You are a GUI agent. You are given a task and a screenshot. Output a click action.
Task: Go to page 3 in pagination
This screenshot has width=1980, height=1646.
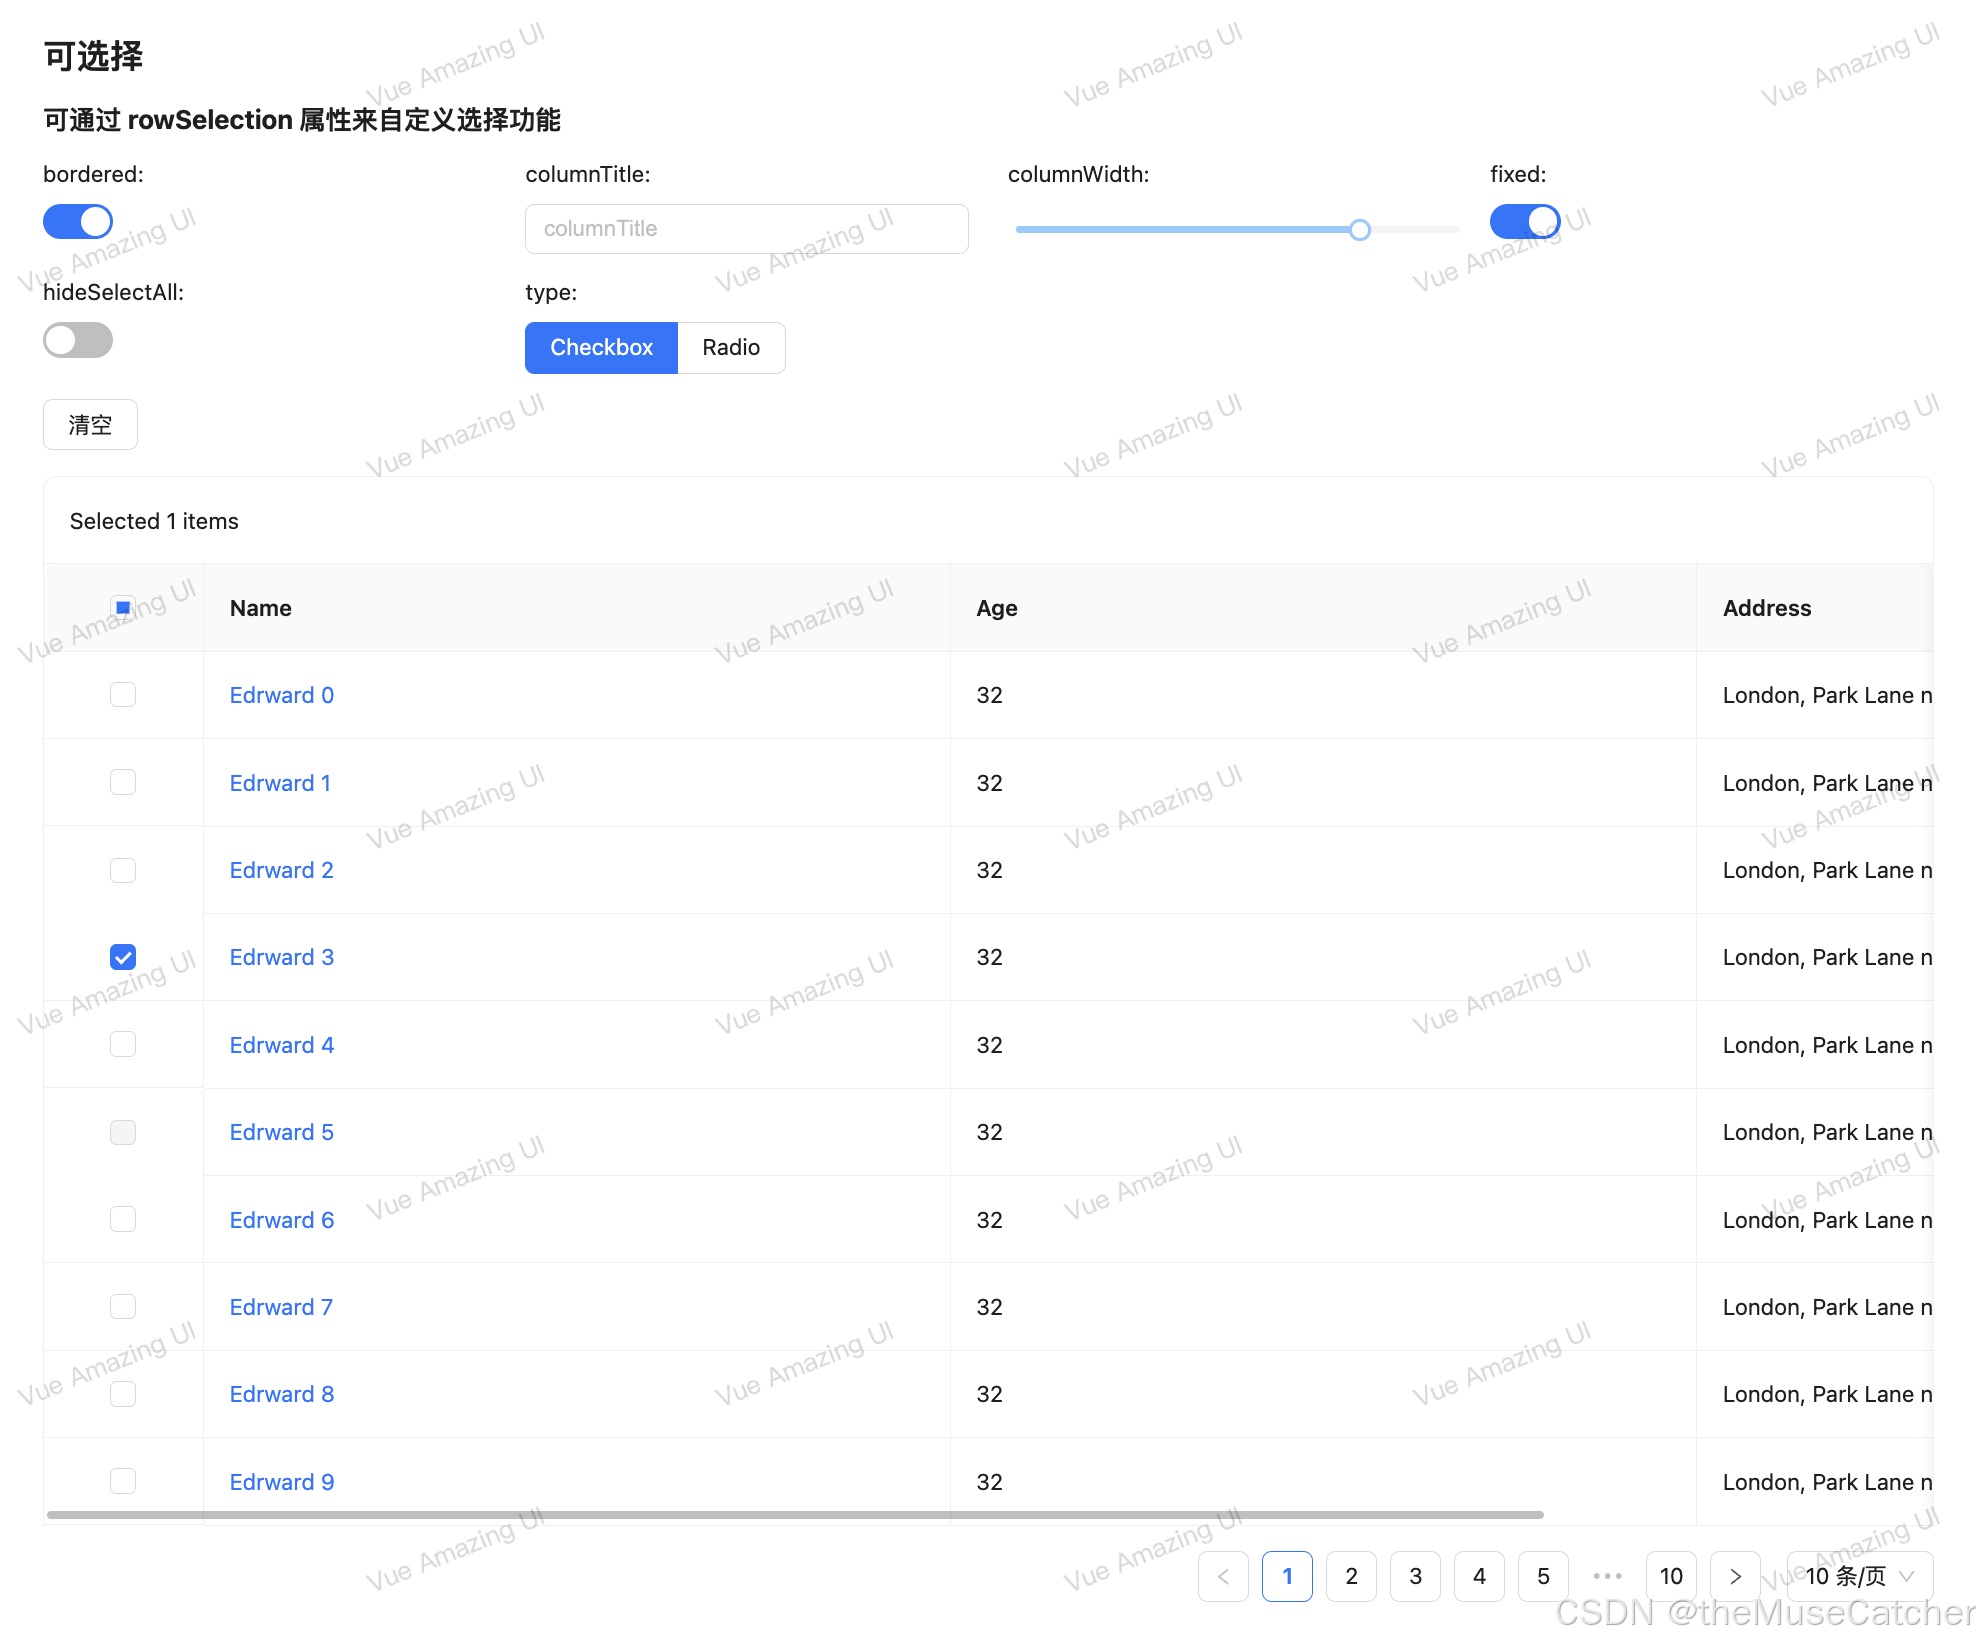tap(1415, 1576)
